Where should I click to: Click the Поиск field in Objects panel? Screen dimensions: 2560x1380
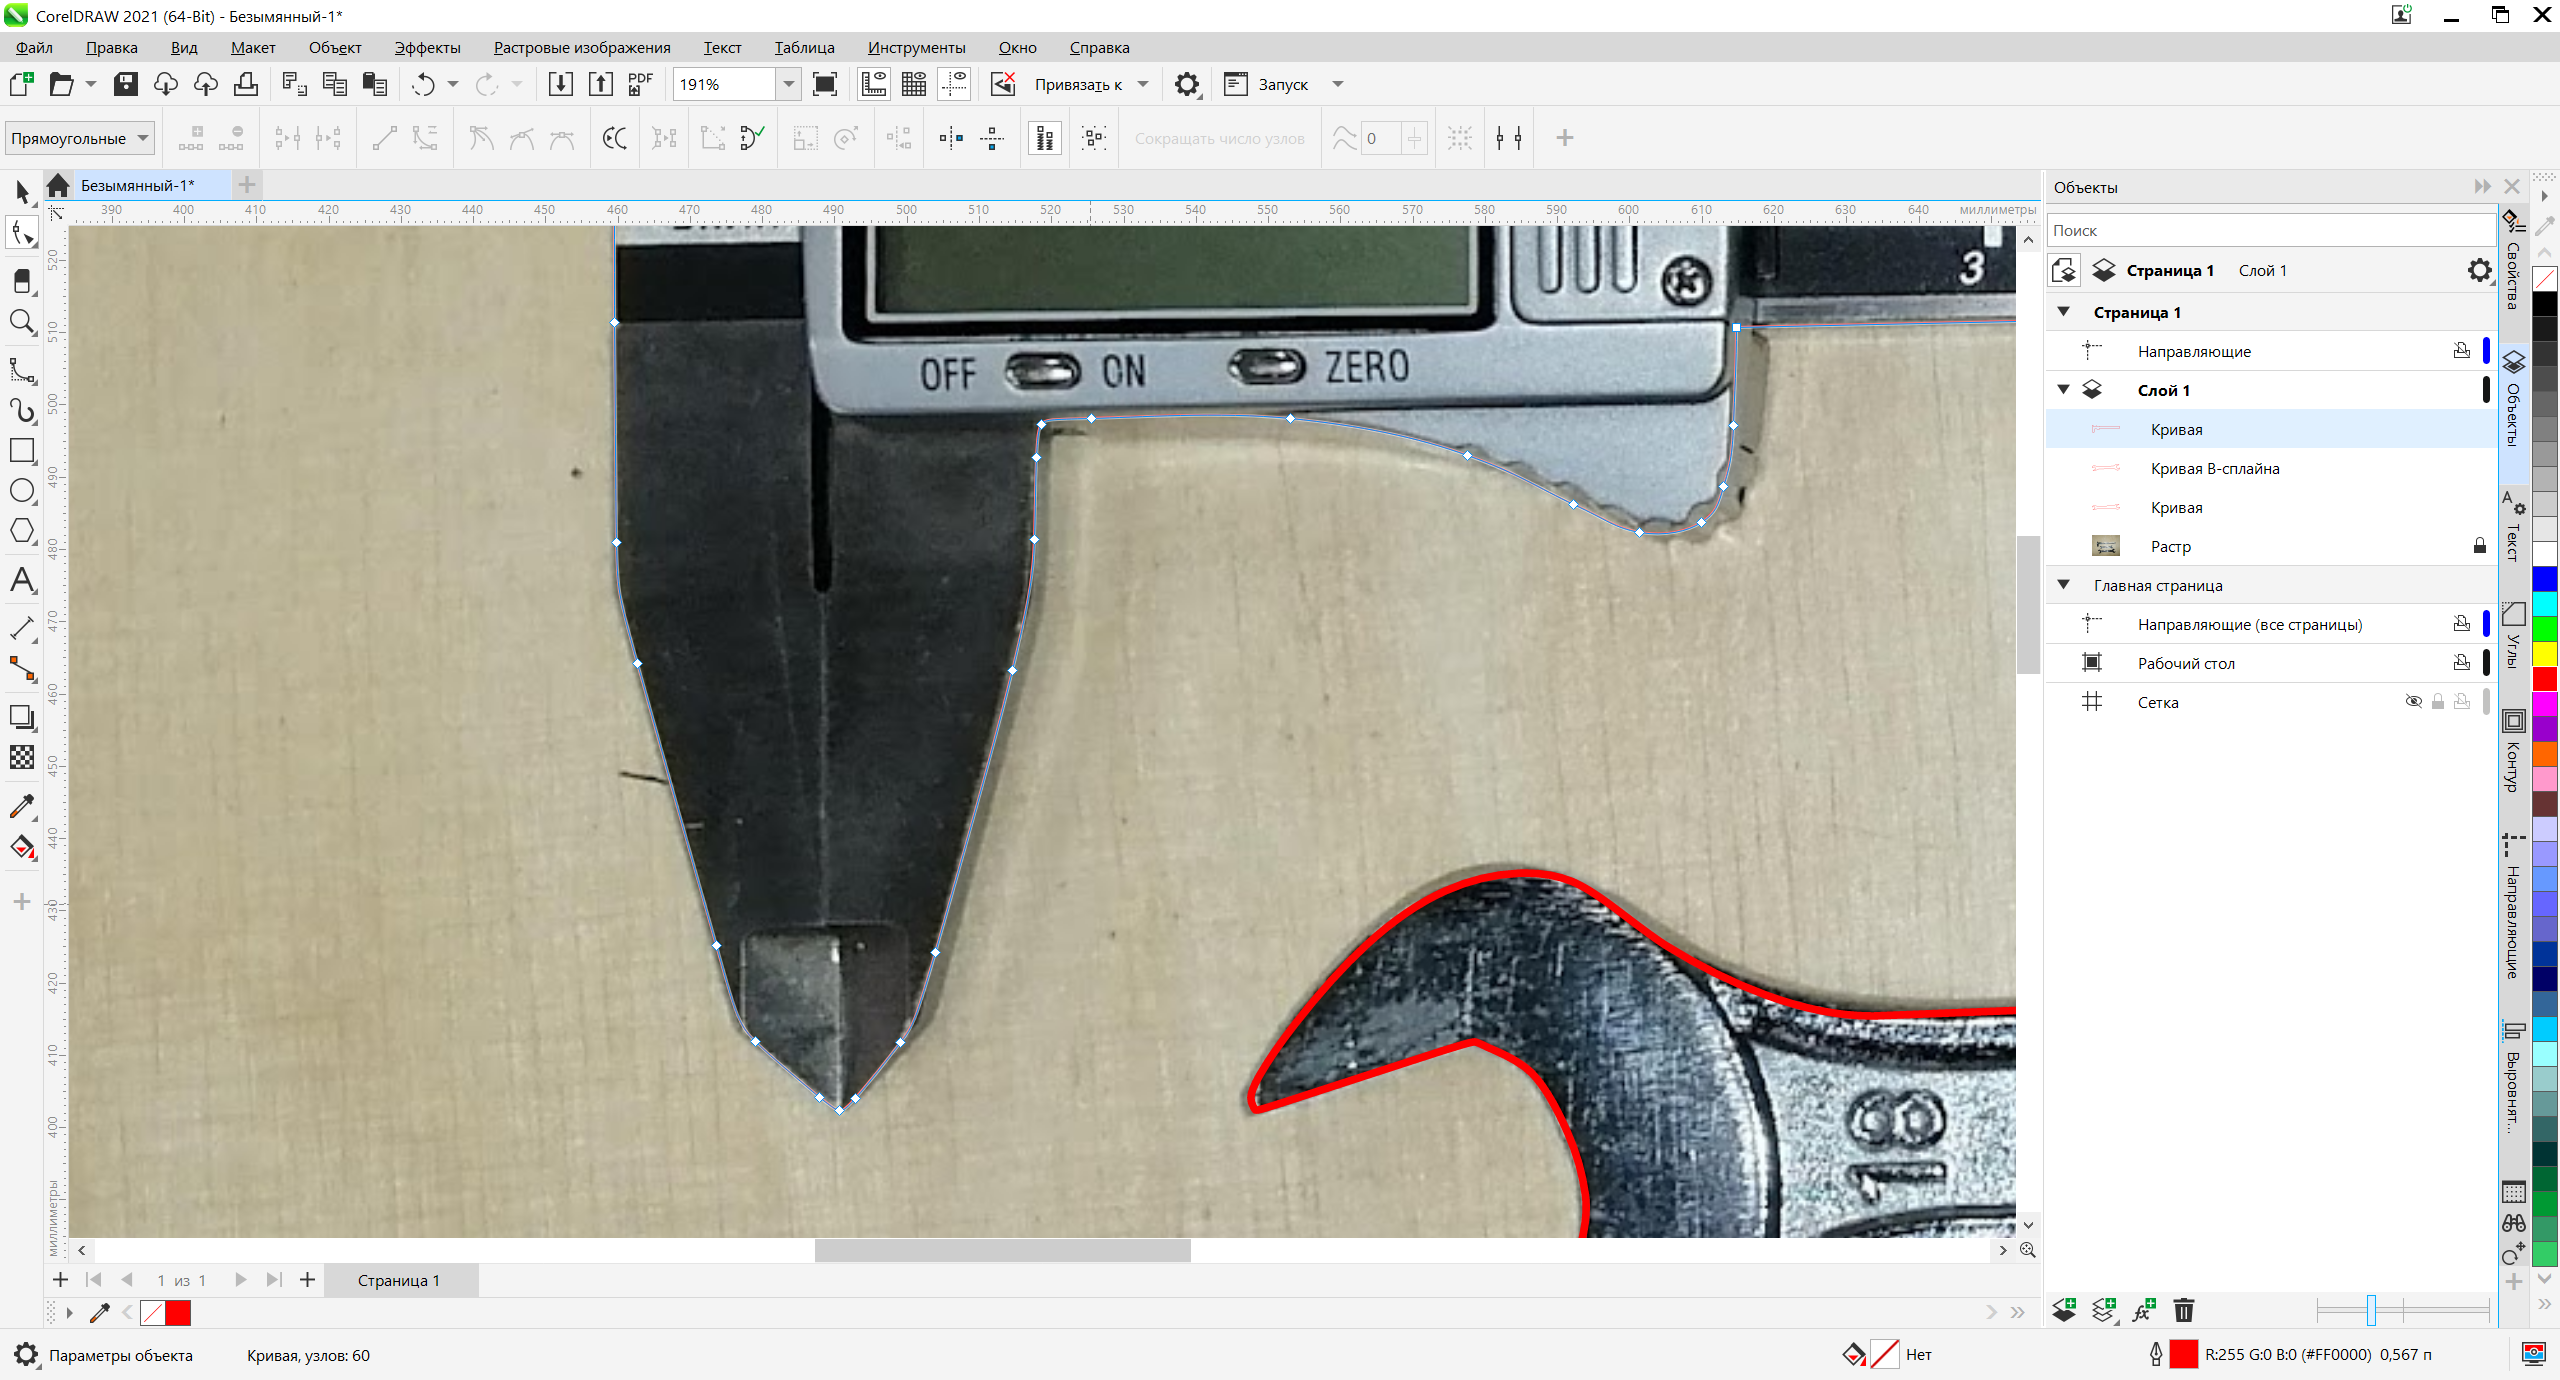tap(2270, 230)
